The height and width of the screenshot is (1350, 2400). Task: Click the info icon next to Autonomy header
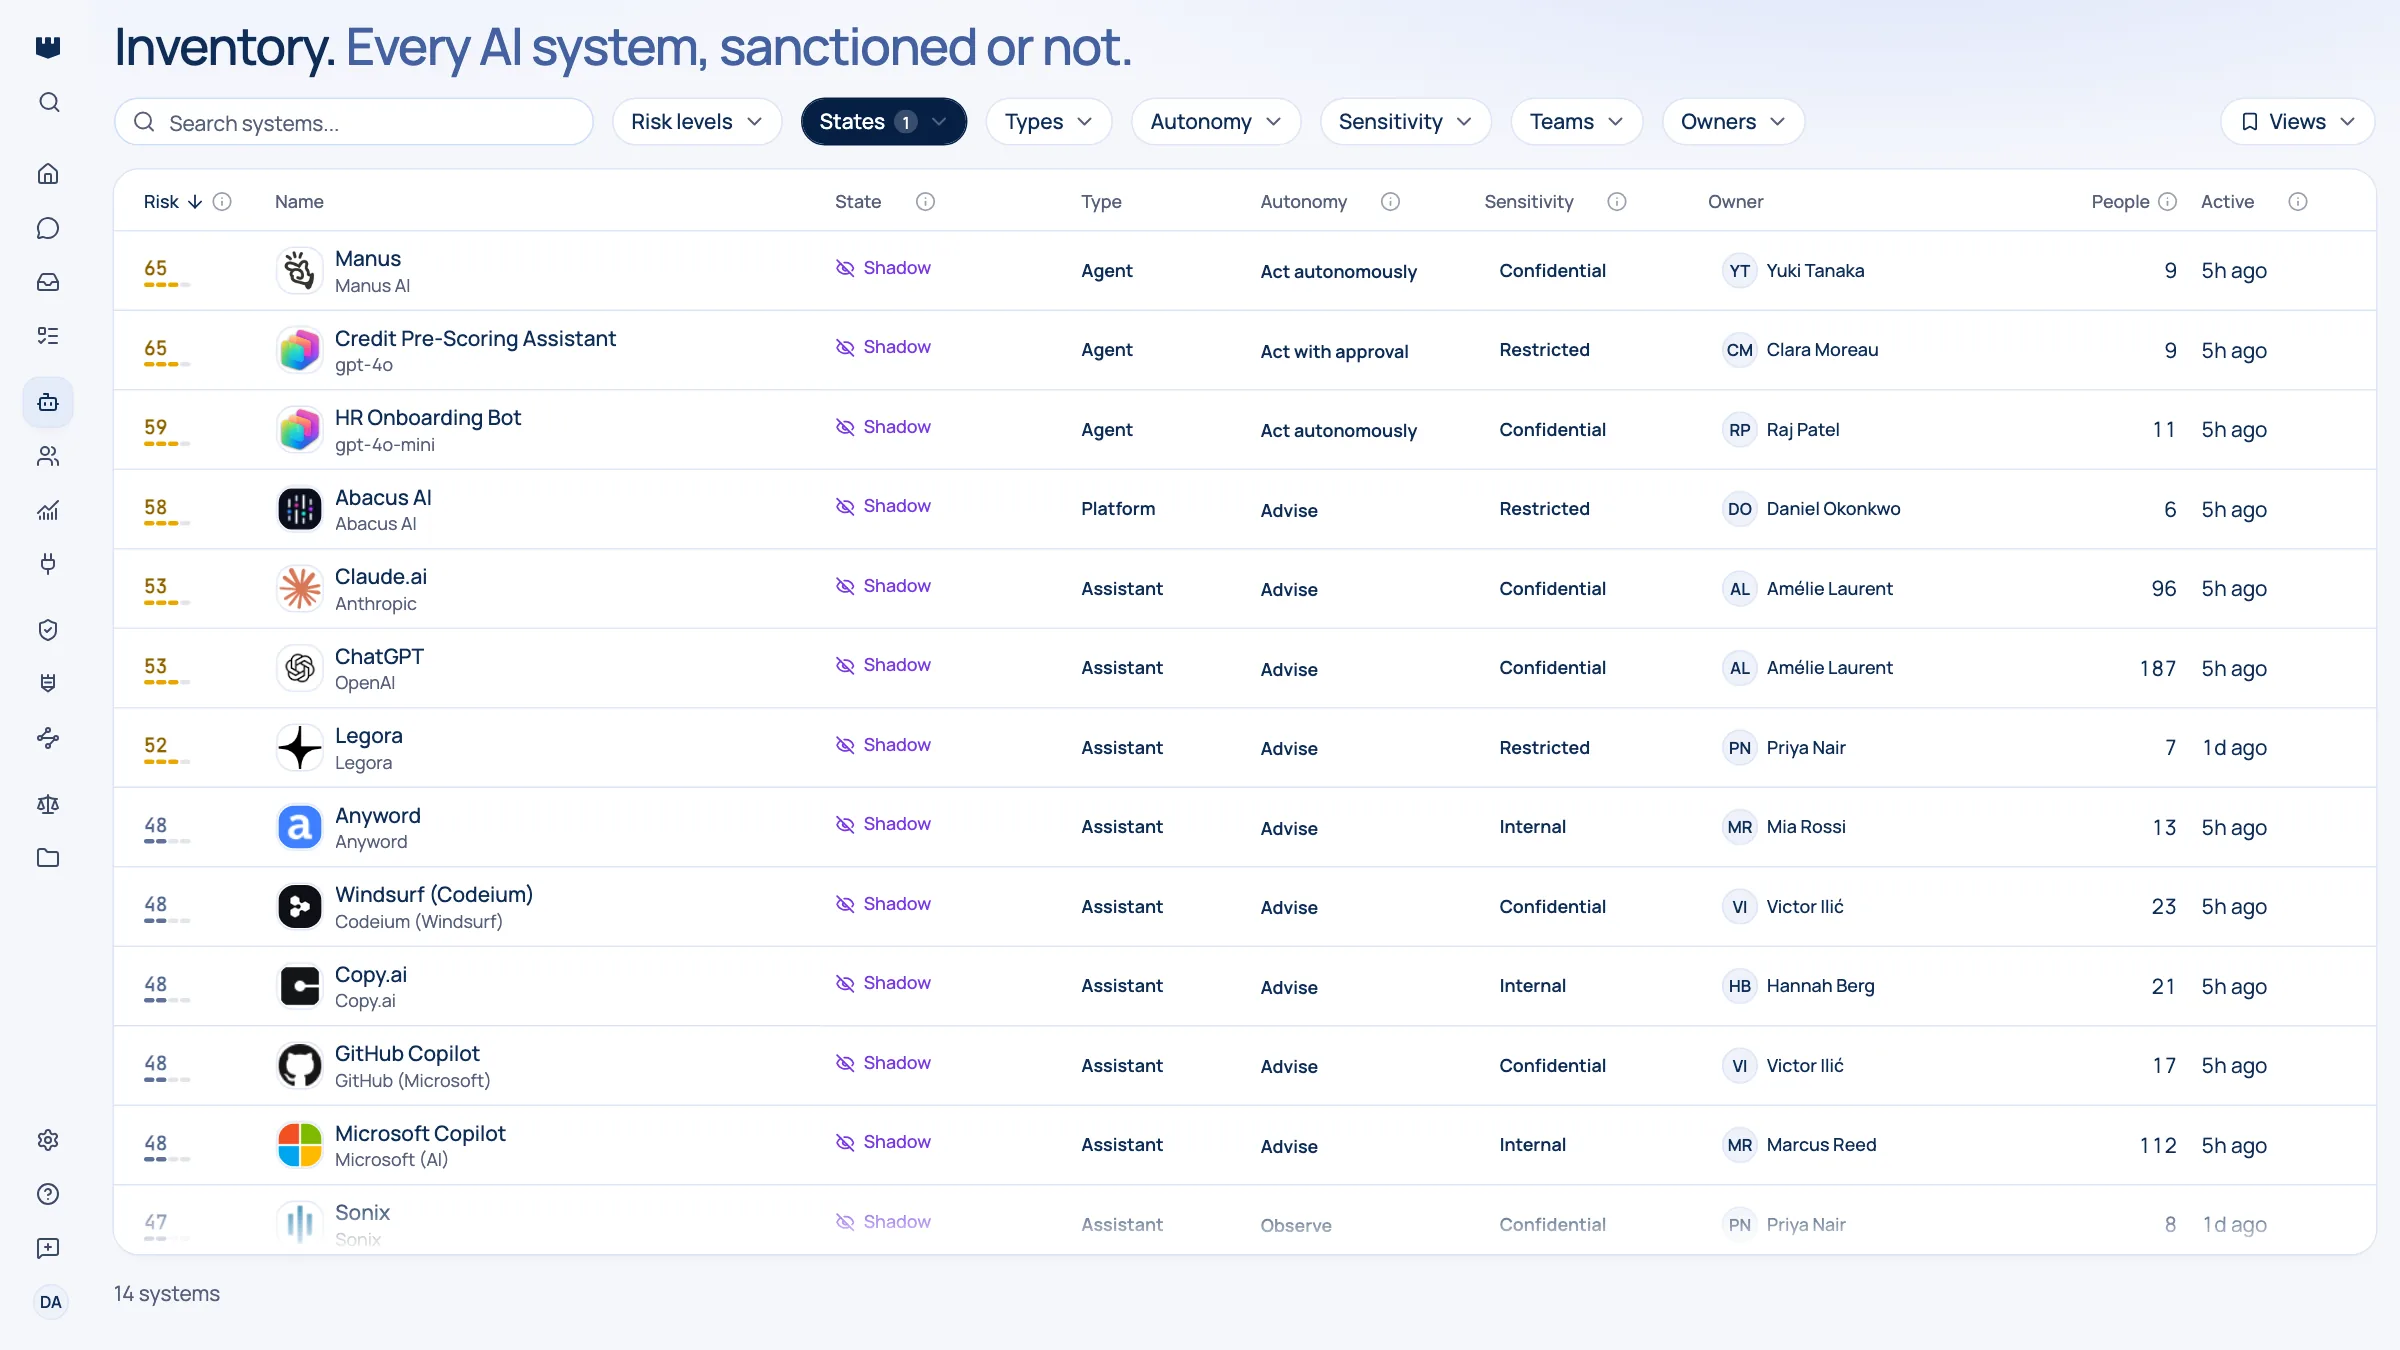(x=1390, y=202)
